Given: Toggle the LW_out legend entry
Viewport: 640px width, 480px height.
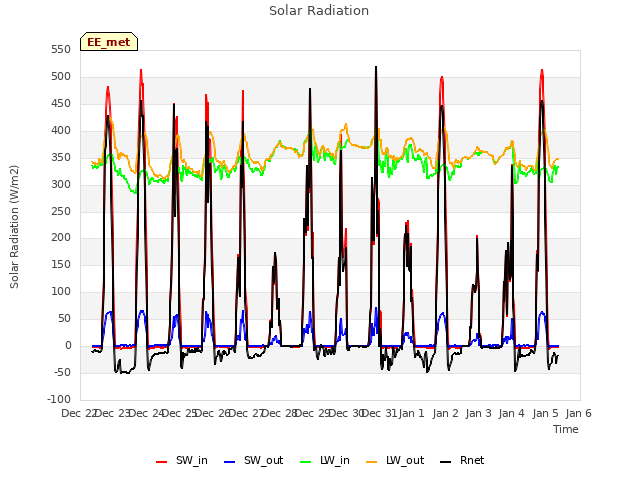Looking at the screenshot, I should tap(395, 460).
